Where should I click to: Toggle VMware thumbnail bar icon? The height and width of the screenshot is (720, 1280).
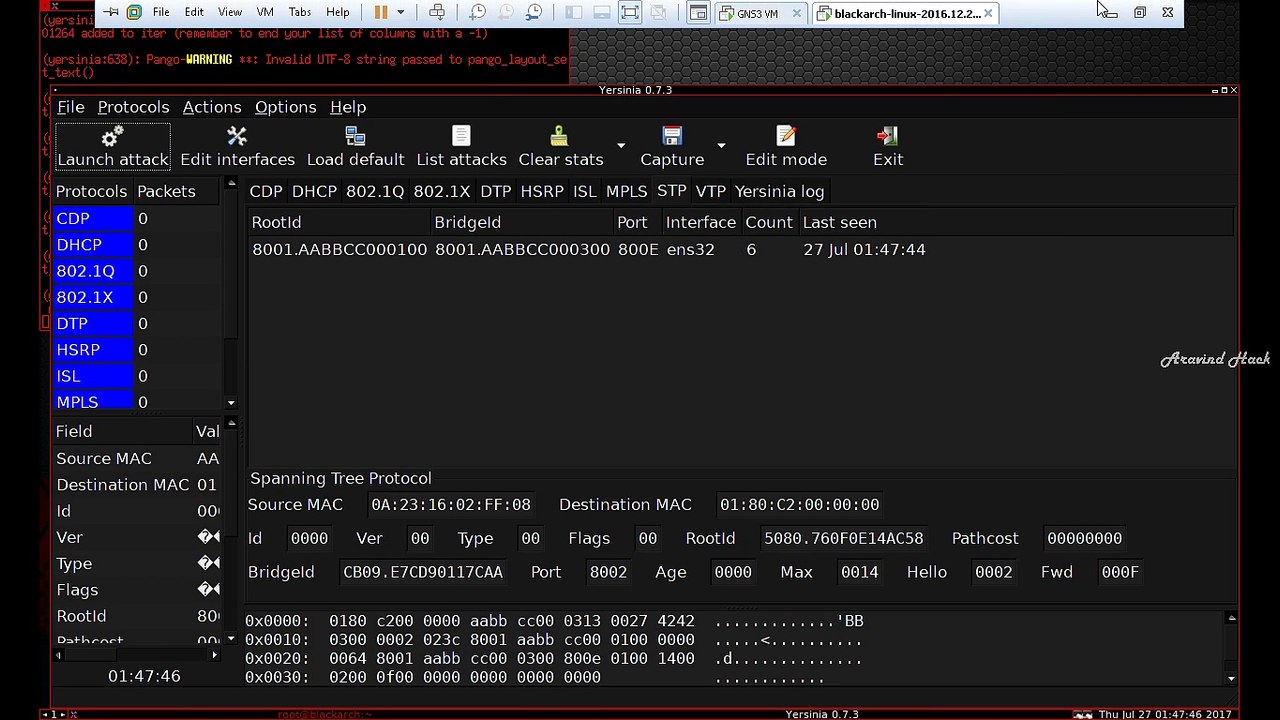pos(601,12)
